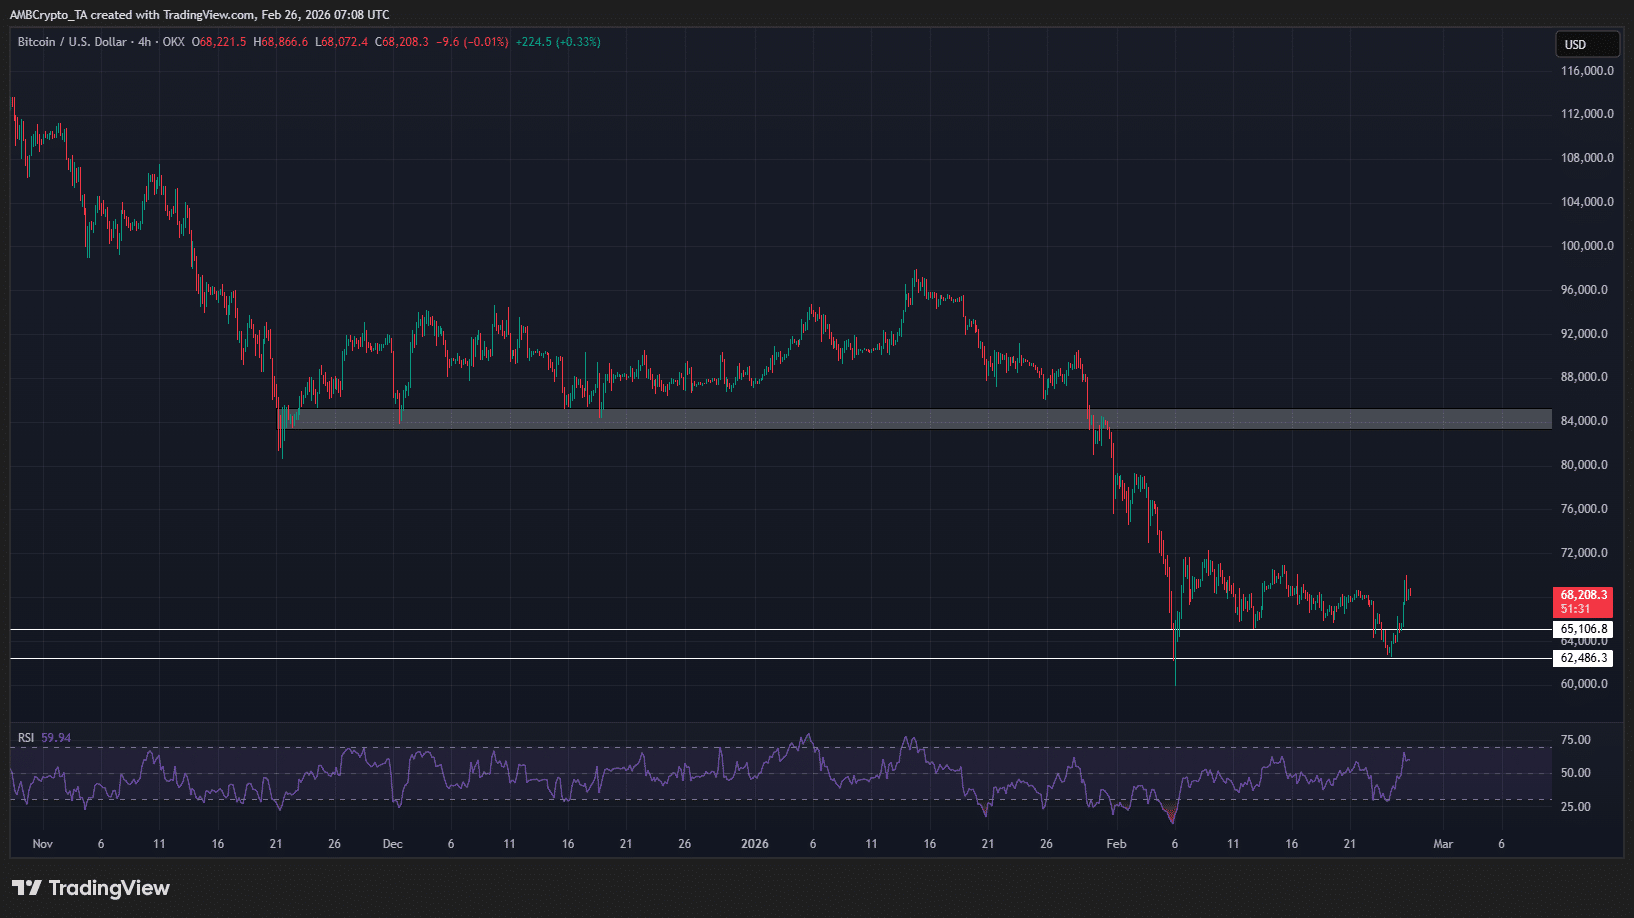Click the RSI value 59.94
1634x918 pixels.
point(56,738)
